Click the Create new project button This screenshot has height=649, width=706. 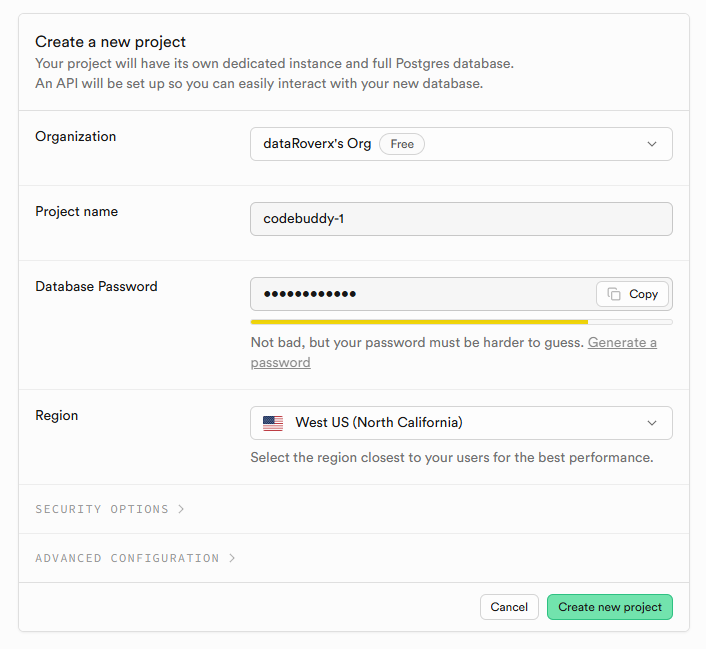[x=610, y=607]
